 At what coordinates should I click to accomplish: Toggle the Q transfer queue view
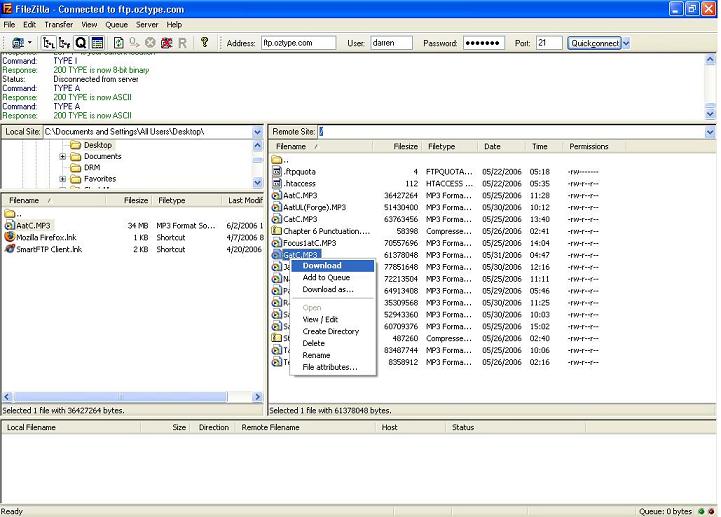click(x=81, y=43)
